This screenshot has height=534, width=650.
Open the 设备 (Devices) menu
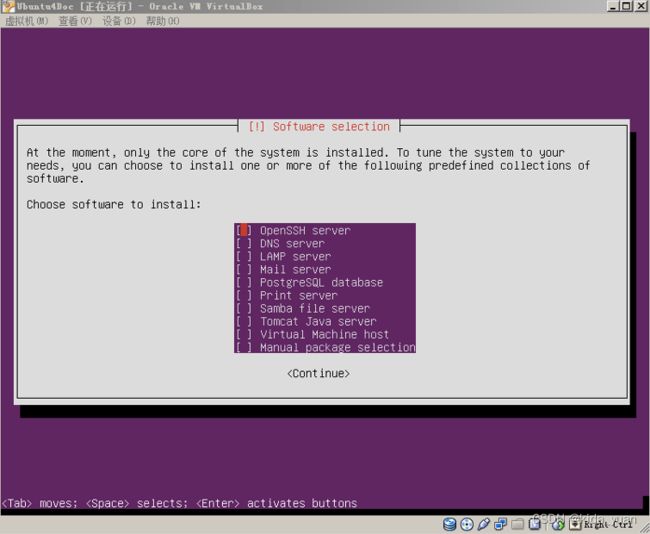pyautogui.click(x=119, y=20)
